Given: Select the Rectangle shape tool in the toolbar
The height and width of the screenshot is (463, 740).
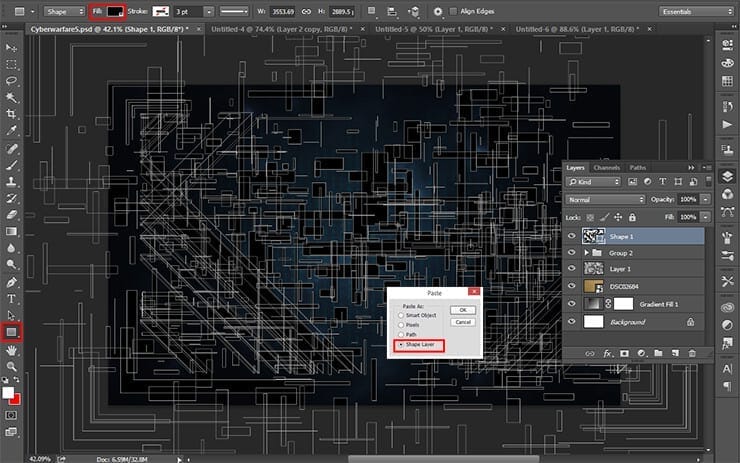Looking at the screenshot, I should click(x=13, y=332).
